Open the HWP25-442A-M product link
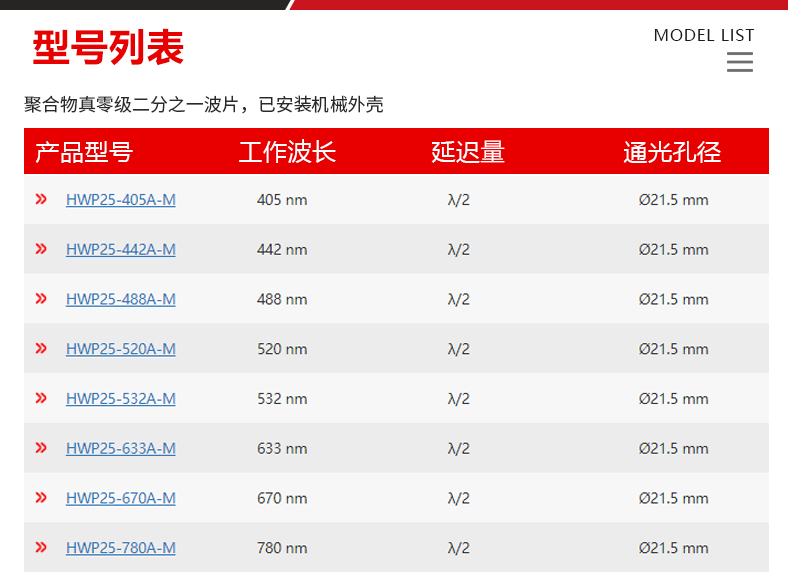The height and width of the screenshot is (572, 790). point(121,249)
